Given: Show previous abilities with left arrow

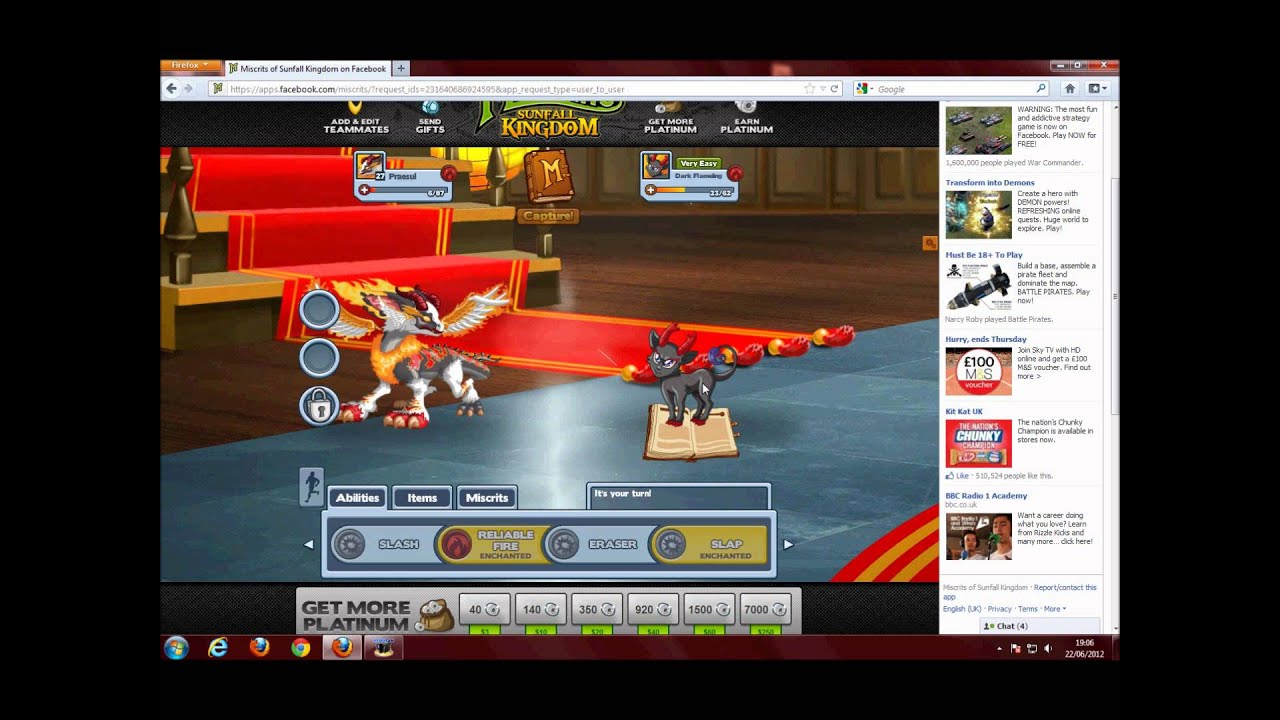Looking at the screenshot, I should [309, 544].
